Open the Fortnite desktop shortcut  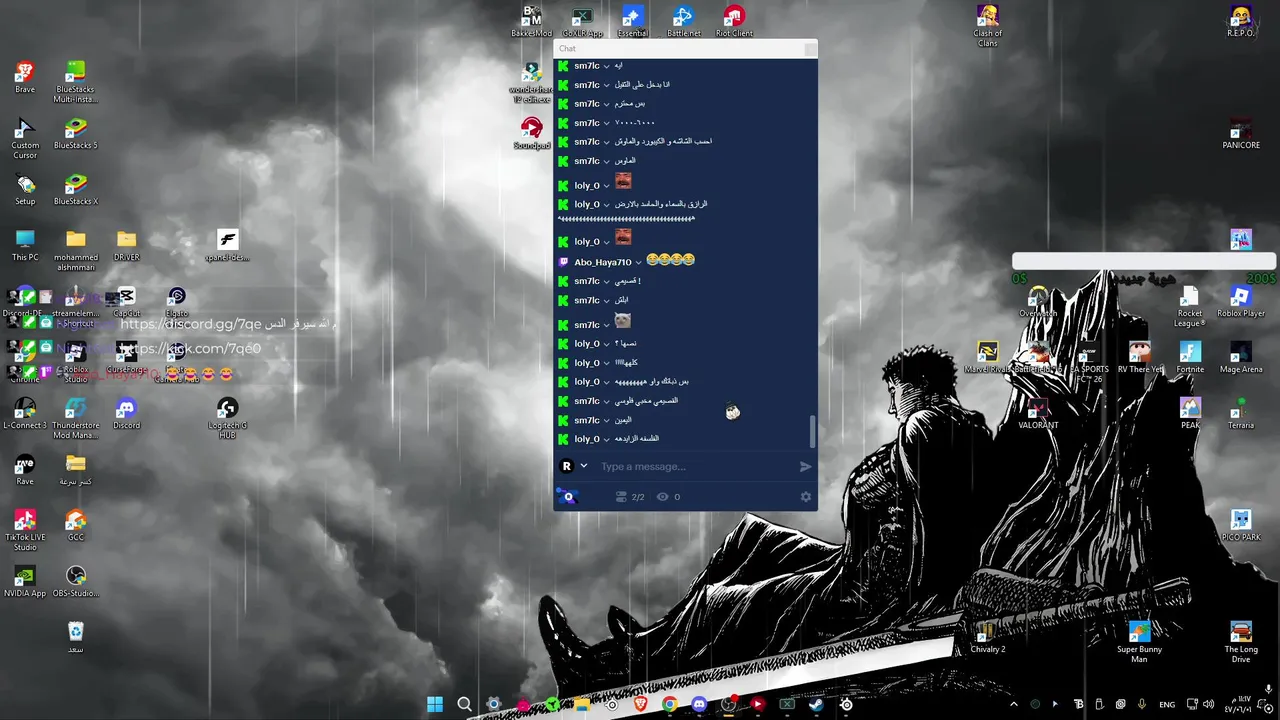click(x=1190, y=357)
